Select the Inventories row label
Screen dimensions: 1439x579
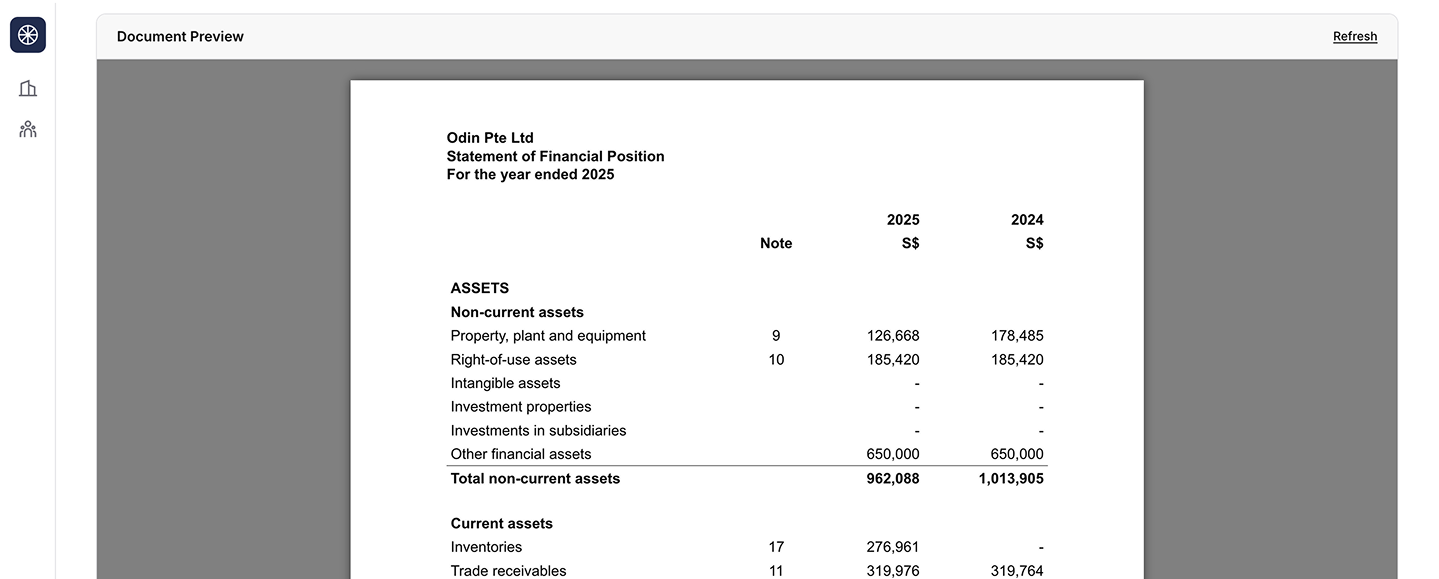tap(486, 547)
